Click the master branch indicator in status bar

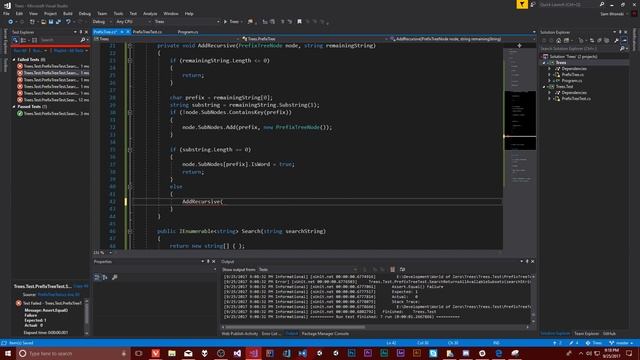(x=622, y=343)
